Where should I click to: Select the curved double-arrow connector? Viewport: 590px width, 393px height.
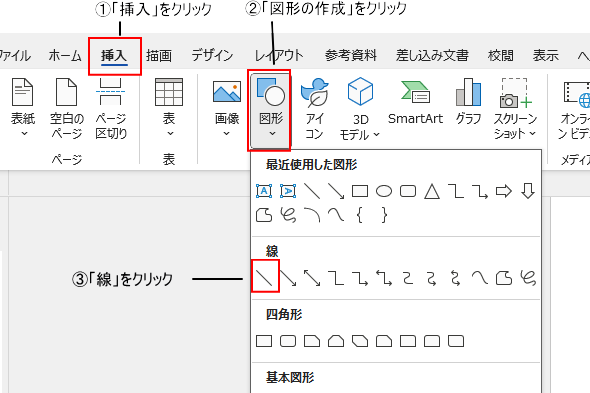[456, 278]
